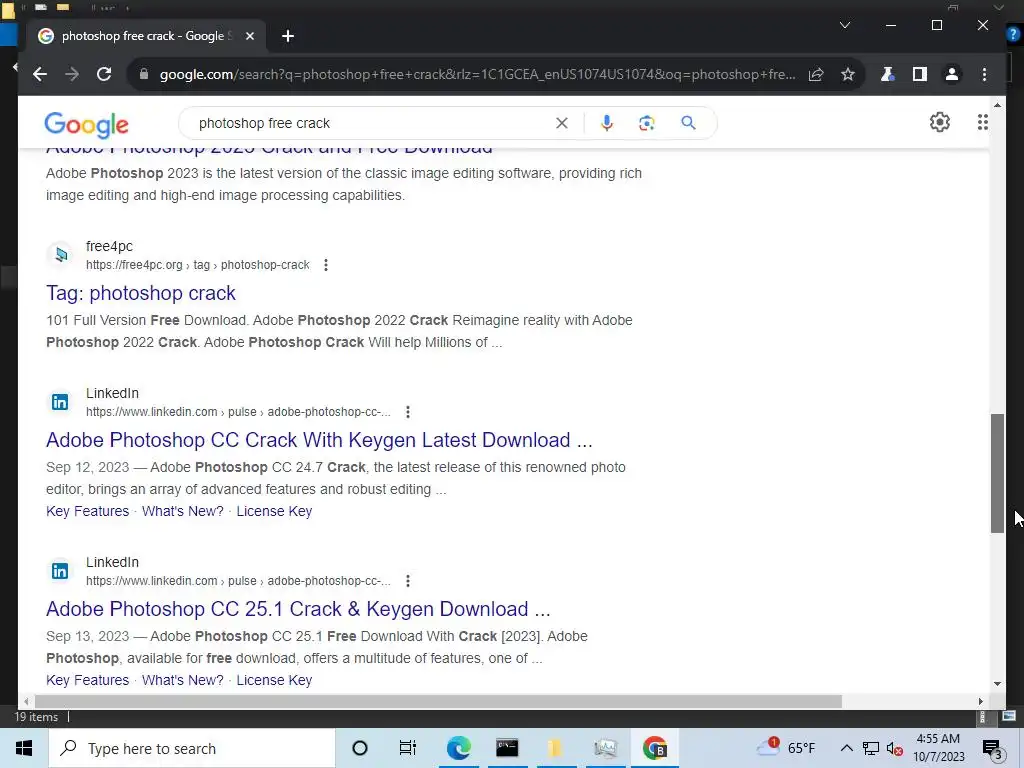Bookmark this page with the star

click(848, 74)
